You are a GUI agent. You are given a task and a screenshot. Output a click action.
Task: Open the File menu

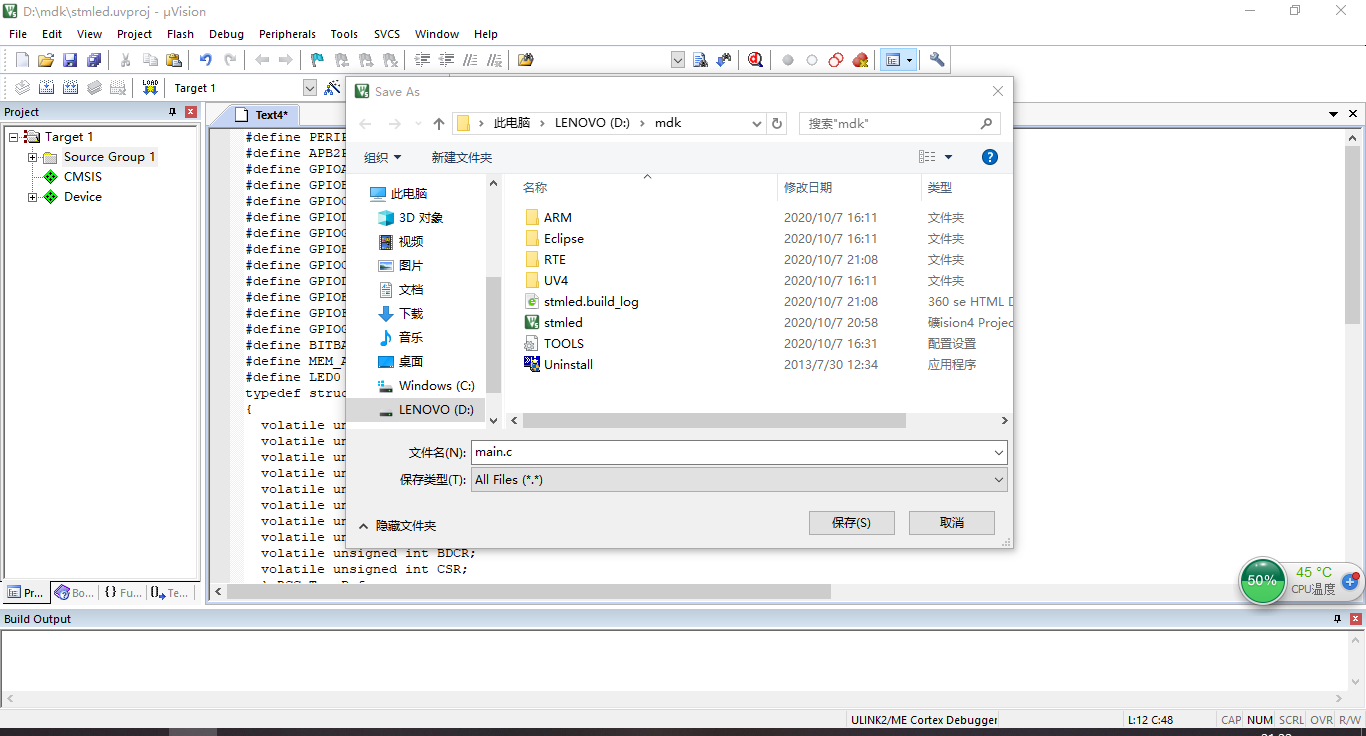point(18,34)
